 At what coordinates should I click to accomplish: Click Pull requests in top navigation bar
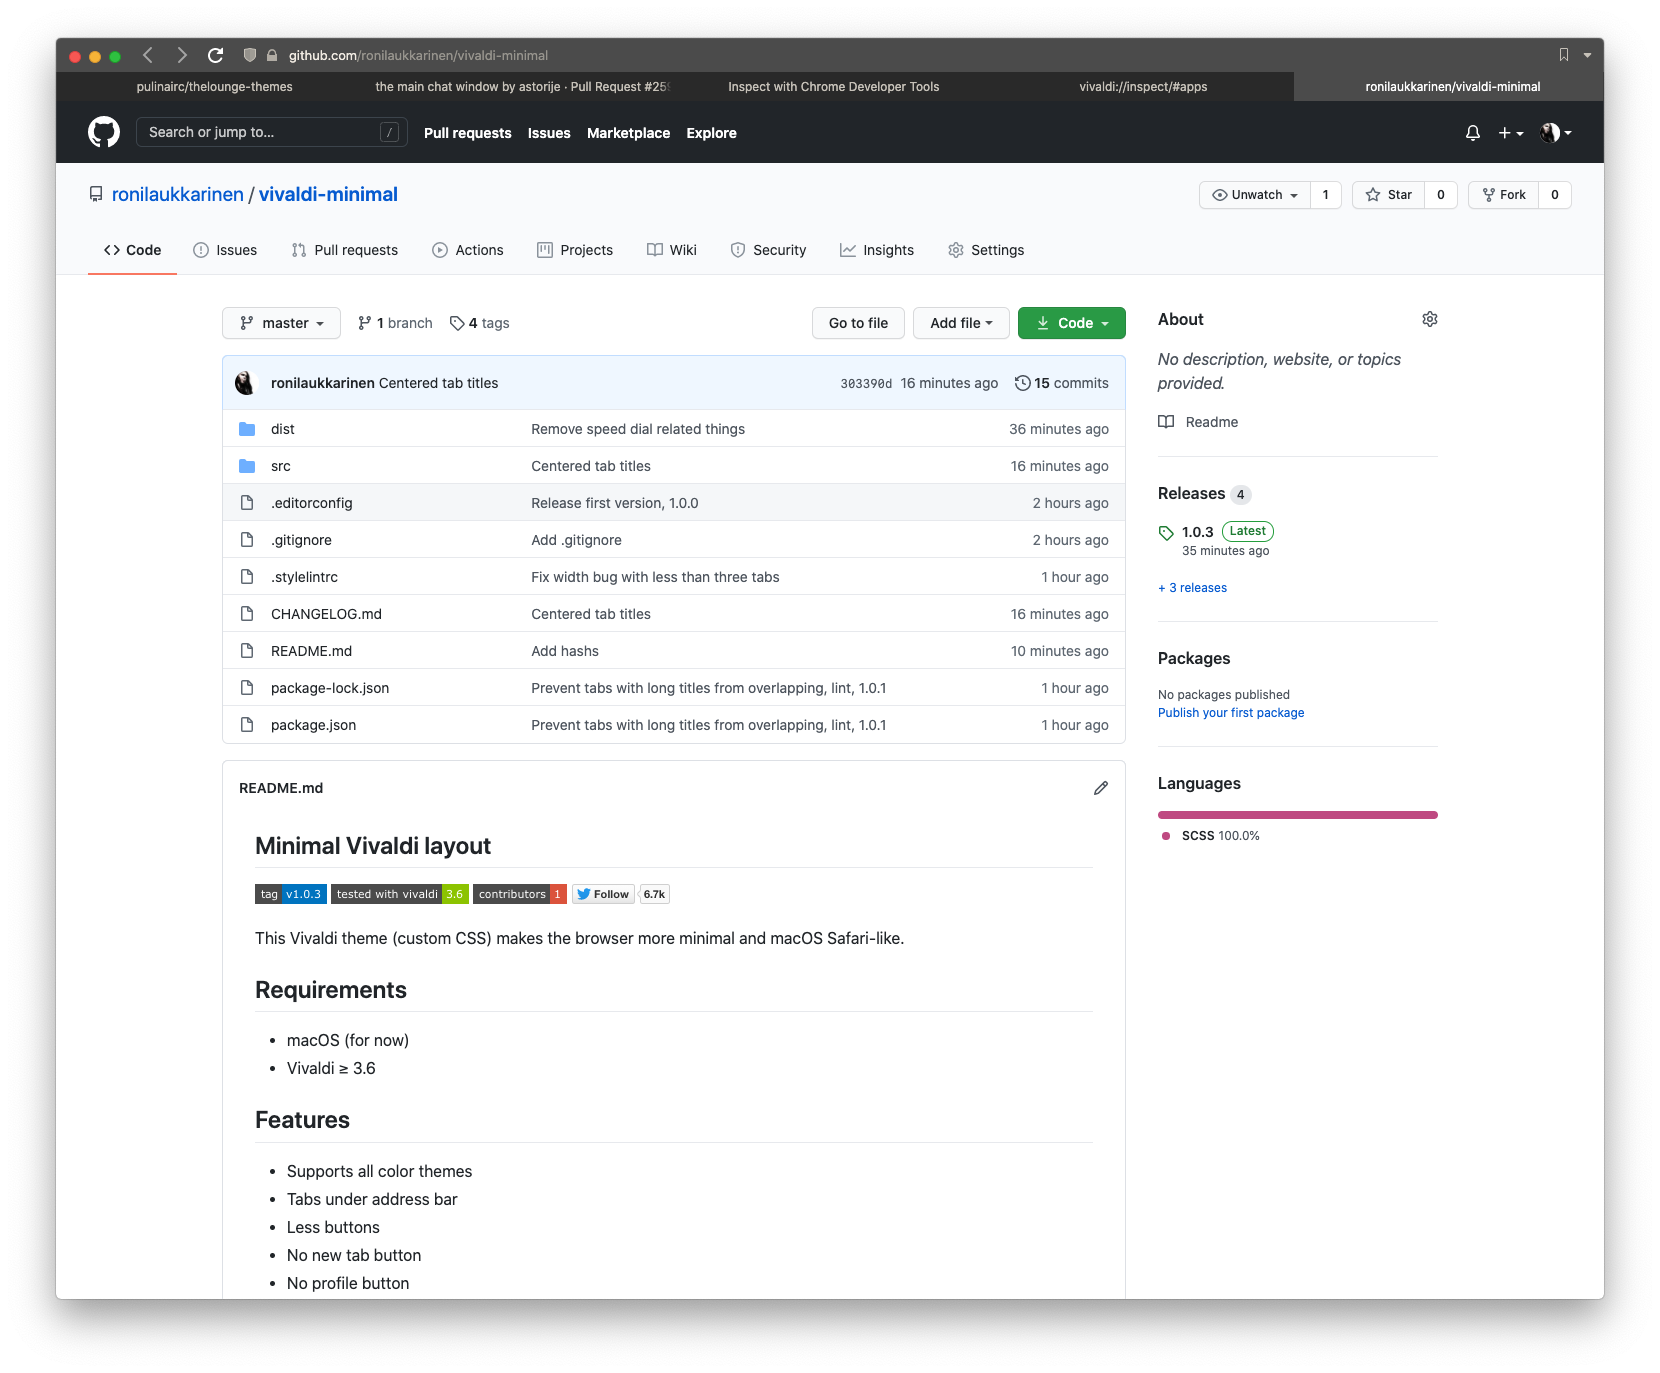[x=467, y=133]
